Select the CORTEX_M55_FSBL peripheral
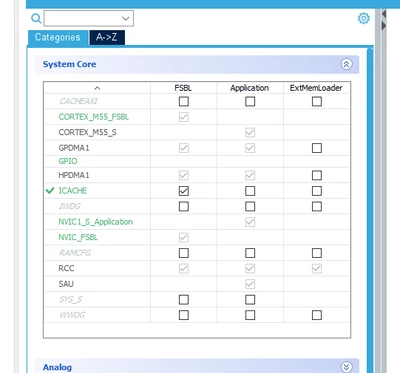This screenshot has height=373, width=400. click(94, 117)
